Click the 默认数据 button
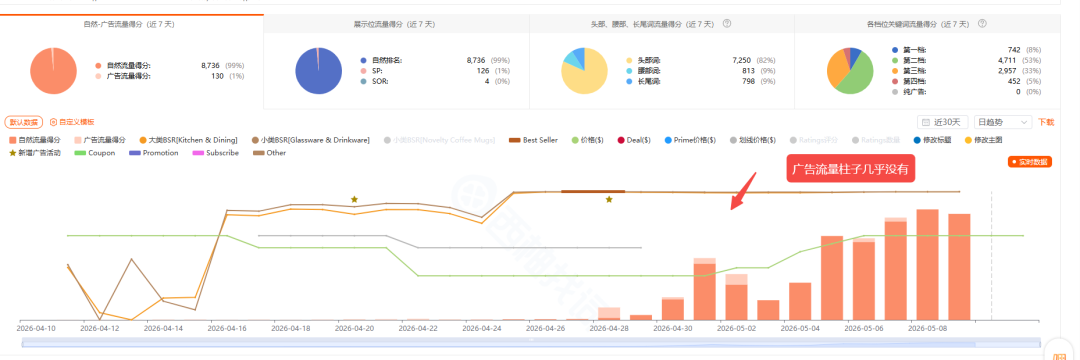 pos(24,122)
